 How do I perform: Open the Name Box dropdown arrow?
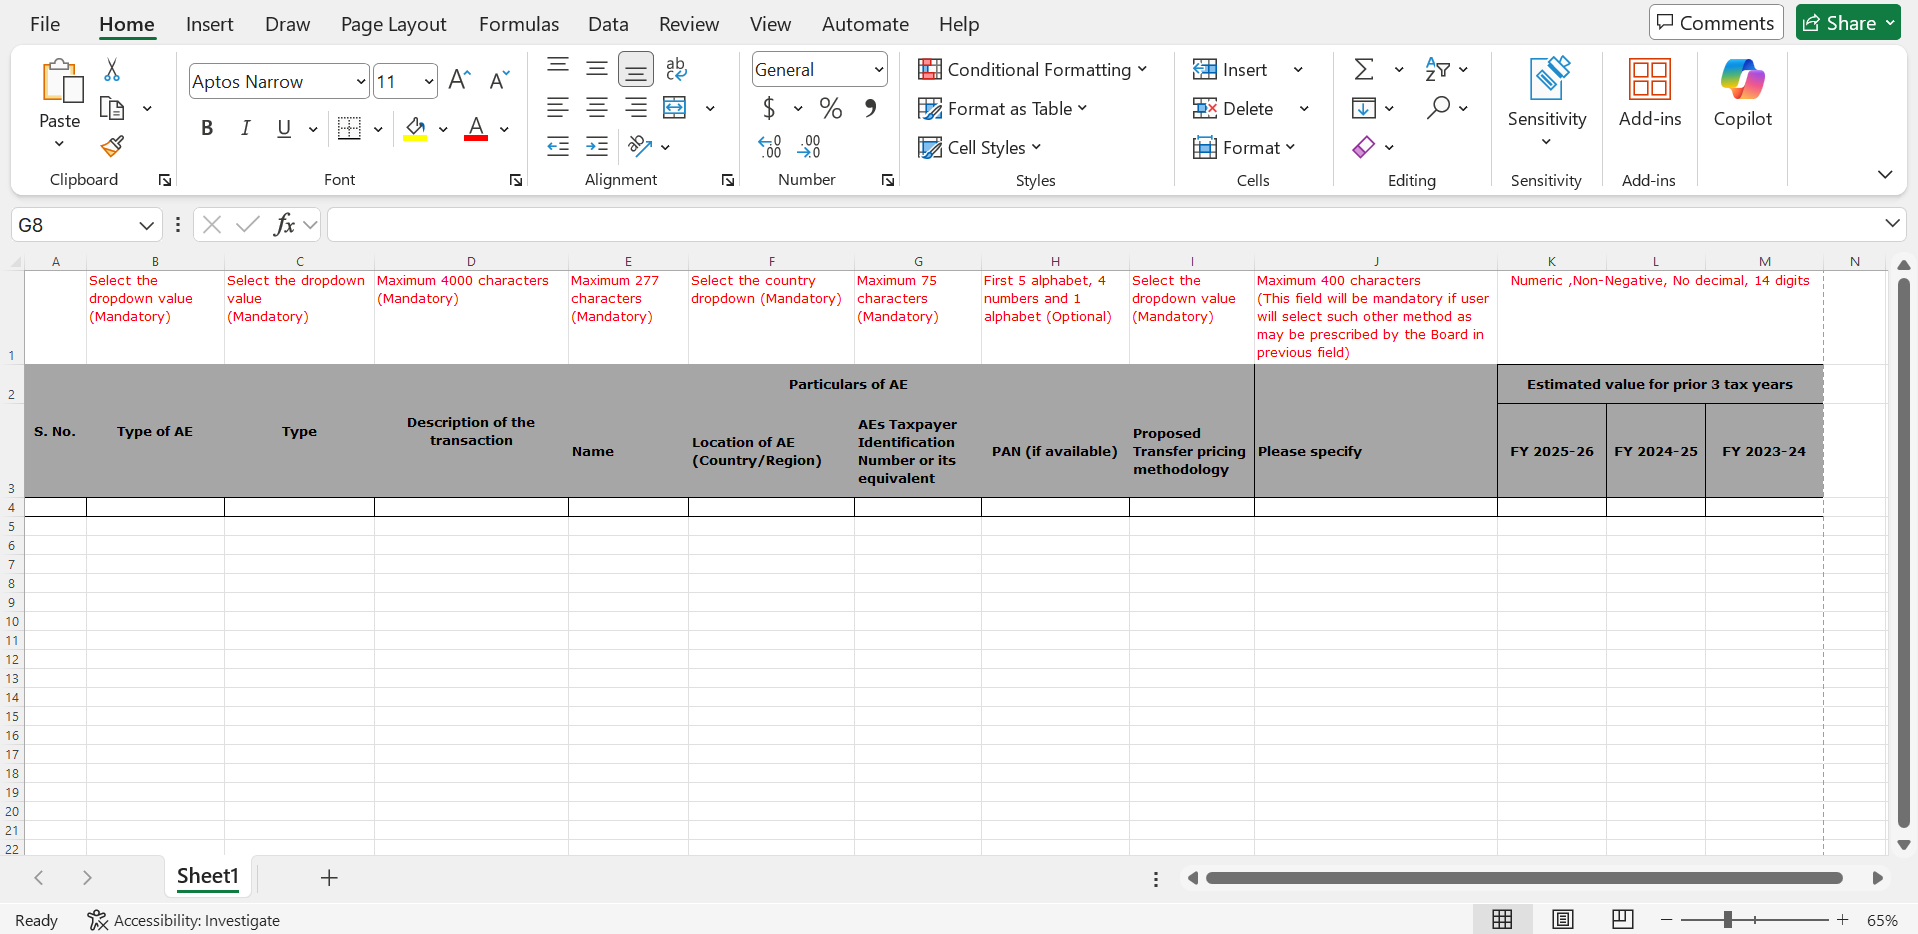146,225
